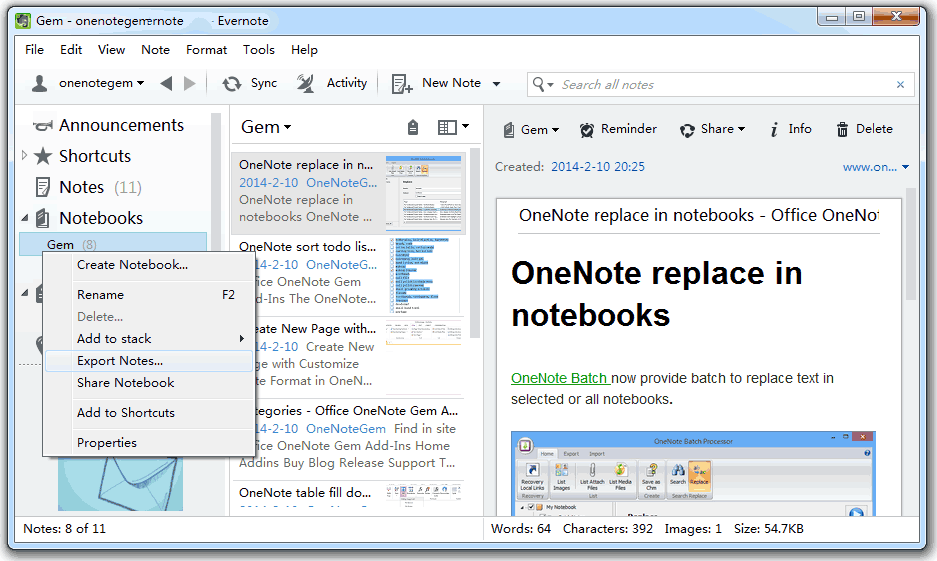This screenshot has width=937, height=561.
Task: Open the Activity satellite dish icon
Action: click(305, 84)
